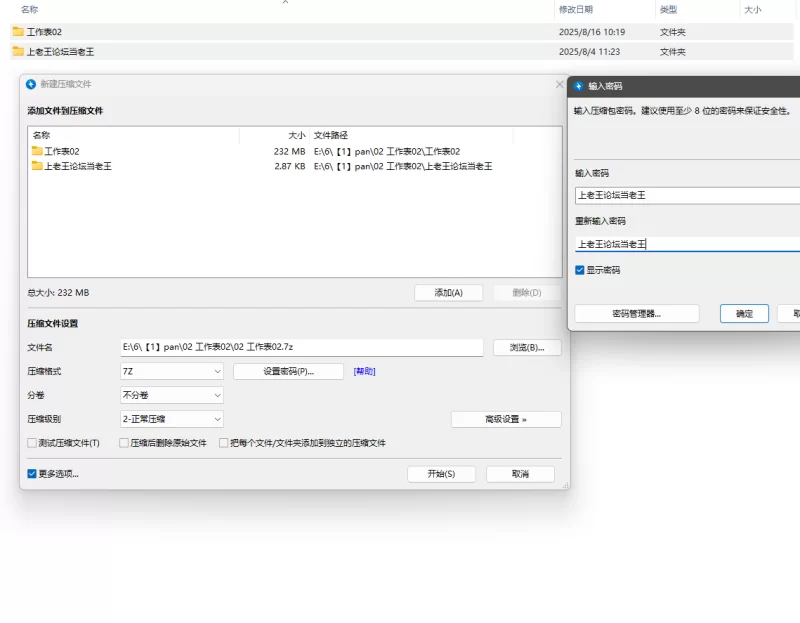This screenshot has height=623, width=800.
Task: Click 名称 column header in archive list
Action: pos(41,135)
